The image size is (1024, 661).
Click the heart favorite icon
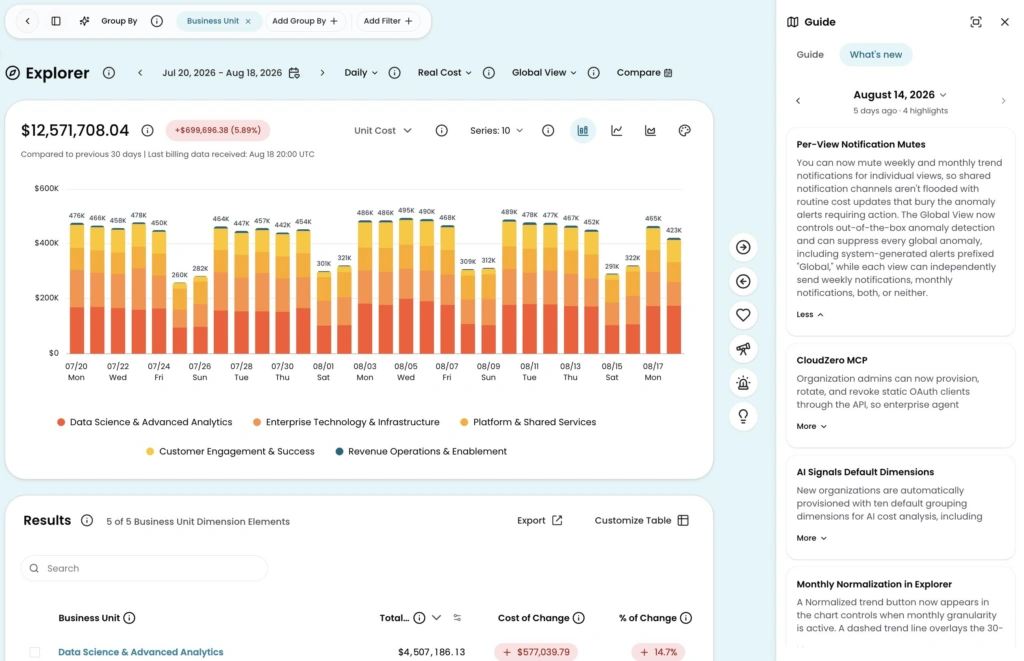tap(743, 315)
